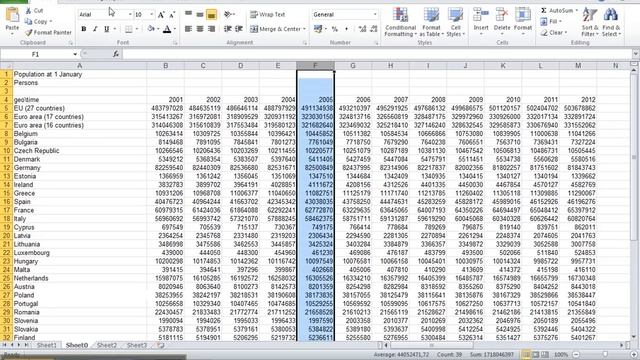The height and width of the screenshot is (360, 640).
Task: Apply underline formatting
Action: pyautogui.click(x=107, y=29)
